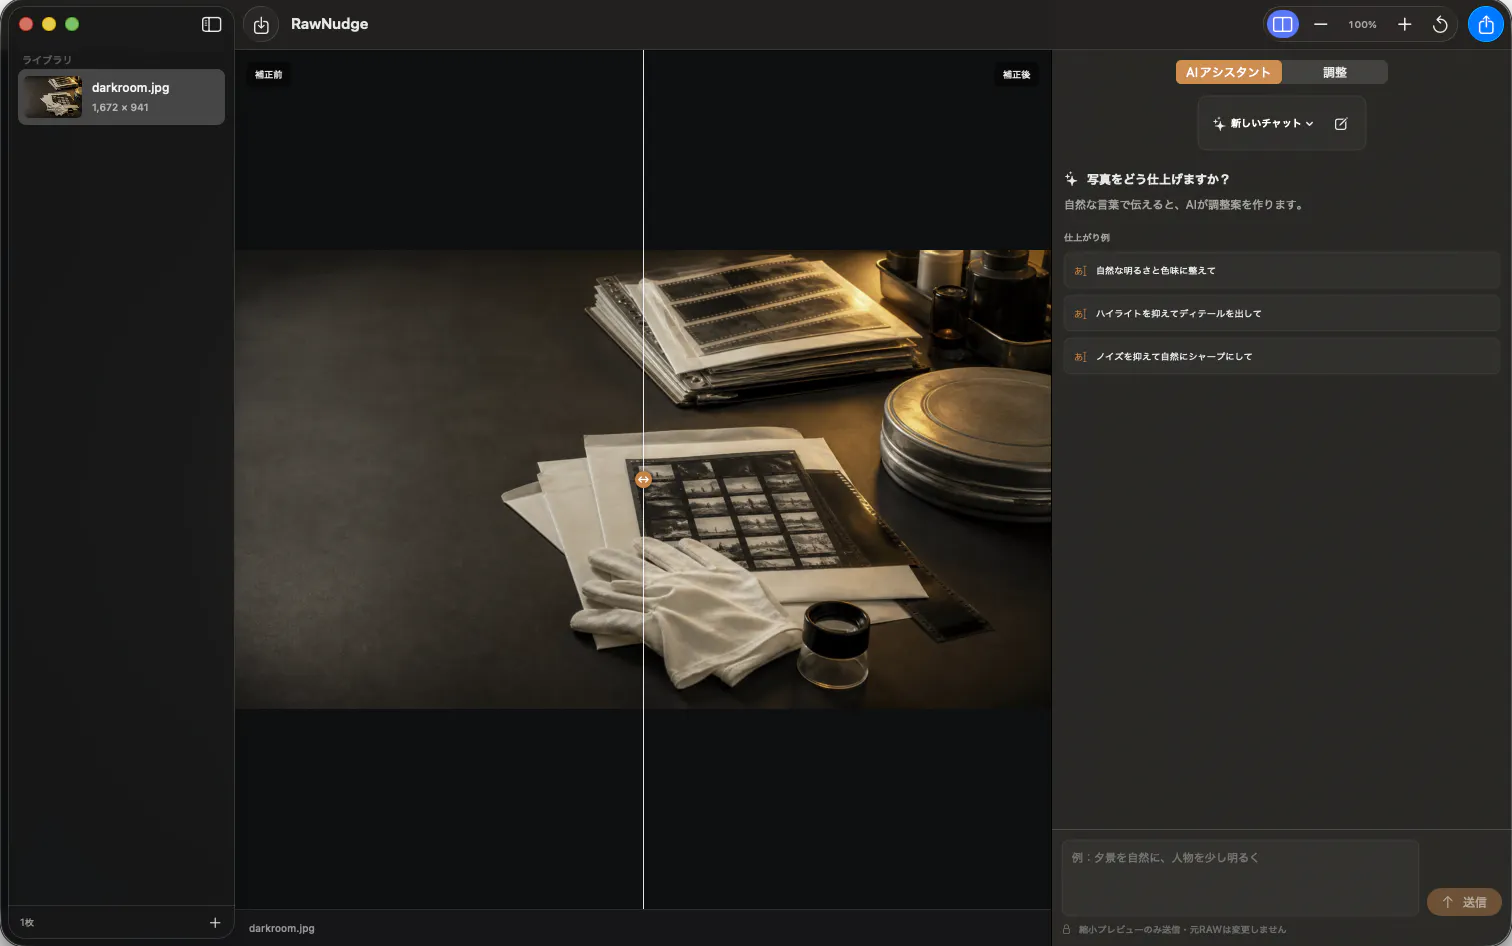Switch to the 調整 tab

[1334, 72]
